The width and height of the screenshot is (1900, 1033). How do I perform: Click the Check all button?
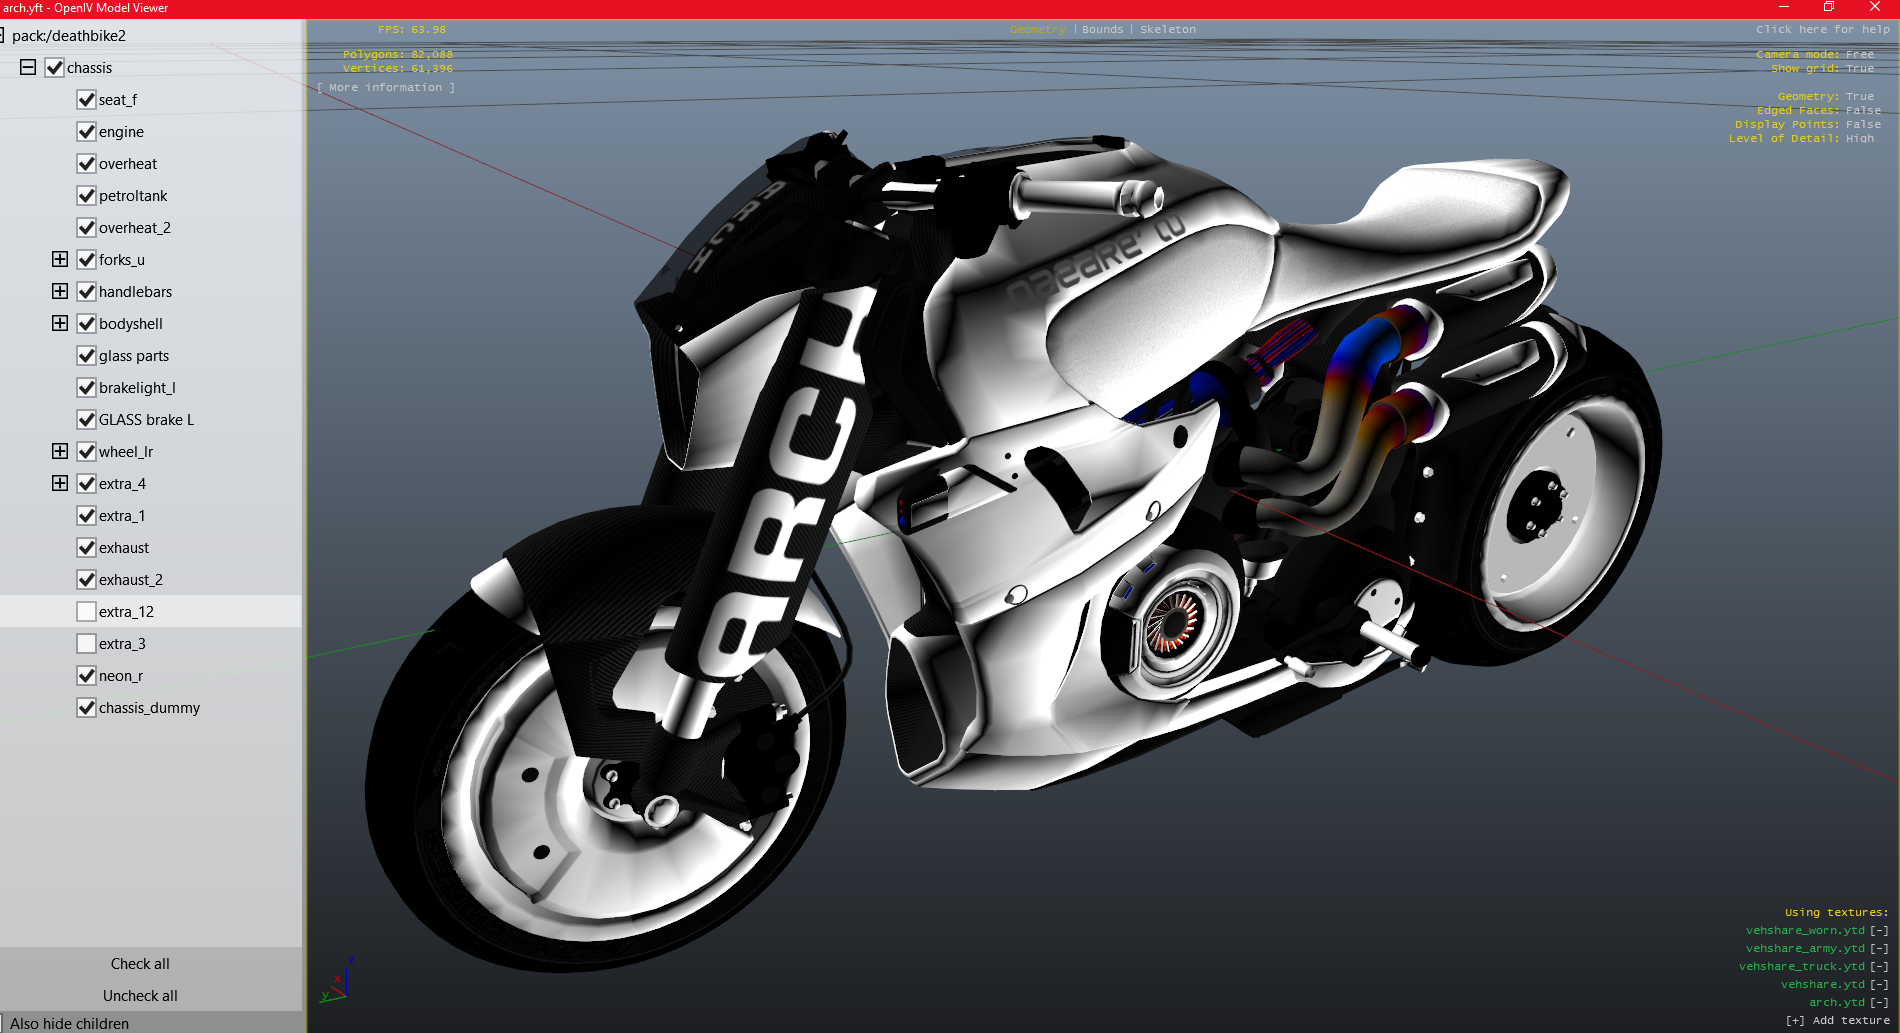(x=140, y=964)
